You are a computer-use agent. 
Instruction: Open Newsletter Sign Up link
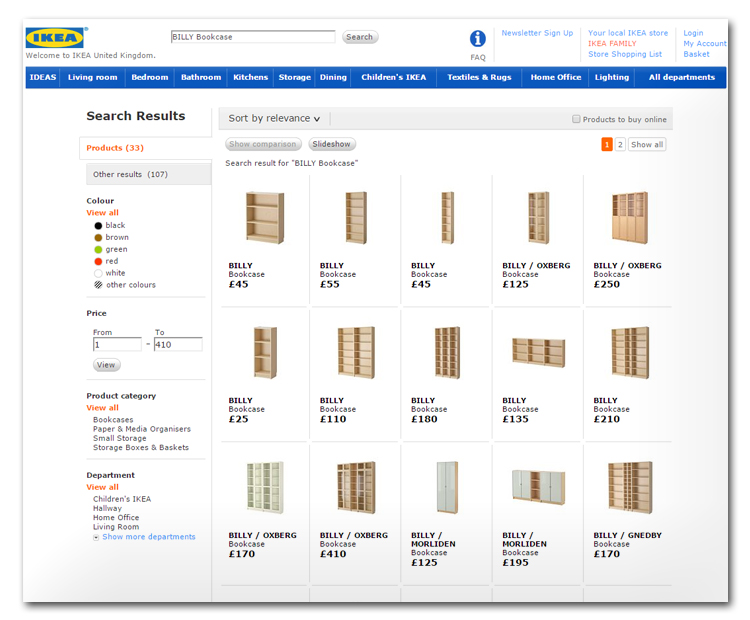pos(537,33)
